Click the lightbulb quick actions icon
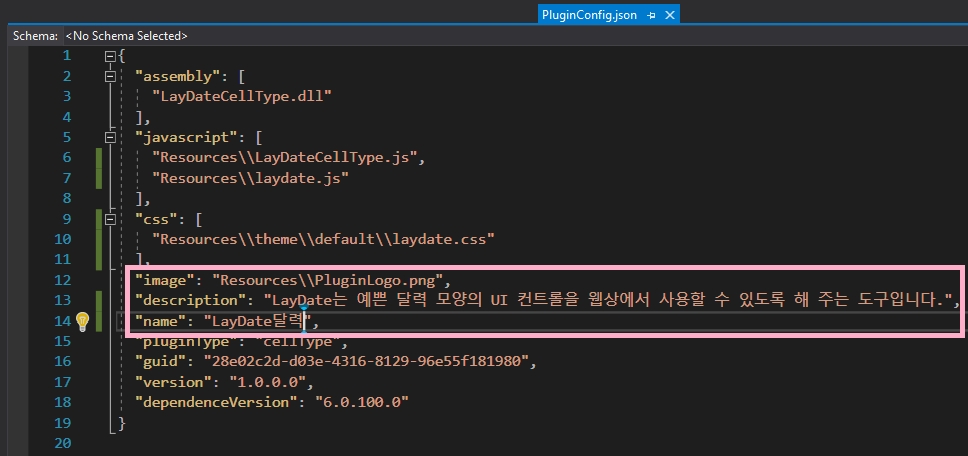968x456 pixels. click(x=83, y=321)
